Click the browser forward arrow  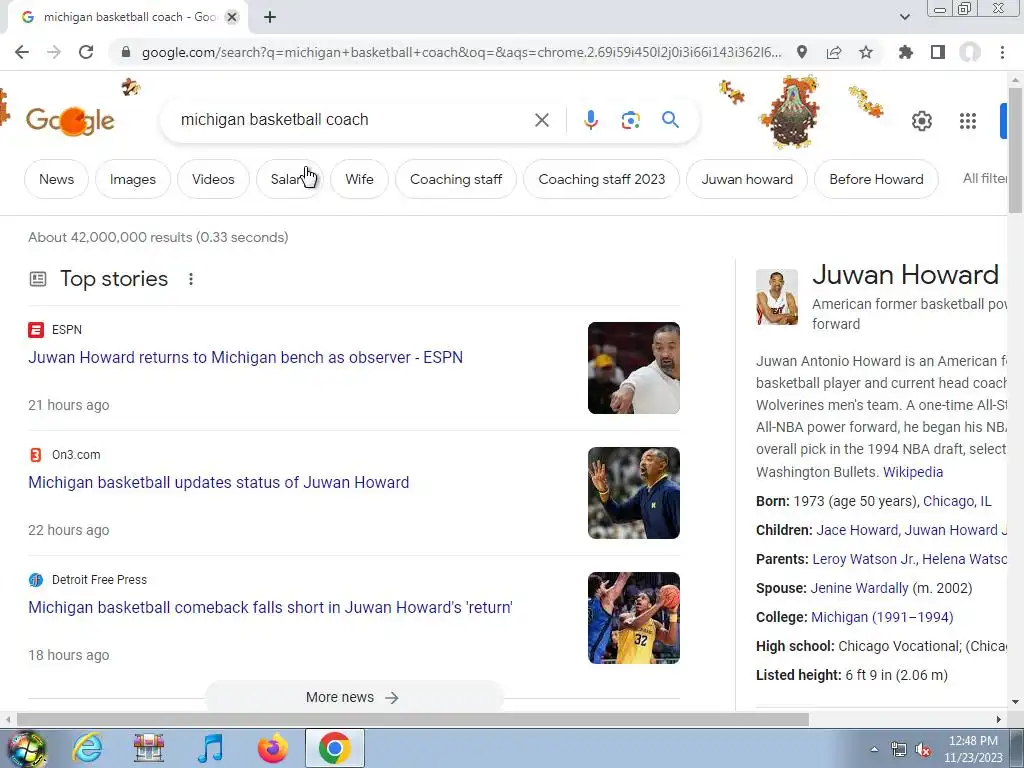tap(54, 52)
